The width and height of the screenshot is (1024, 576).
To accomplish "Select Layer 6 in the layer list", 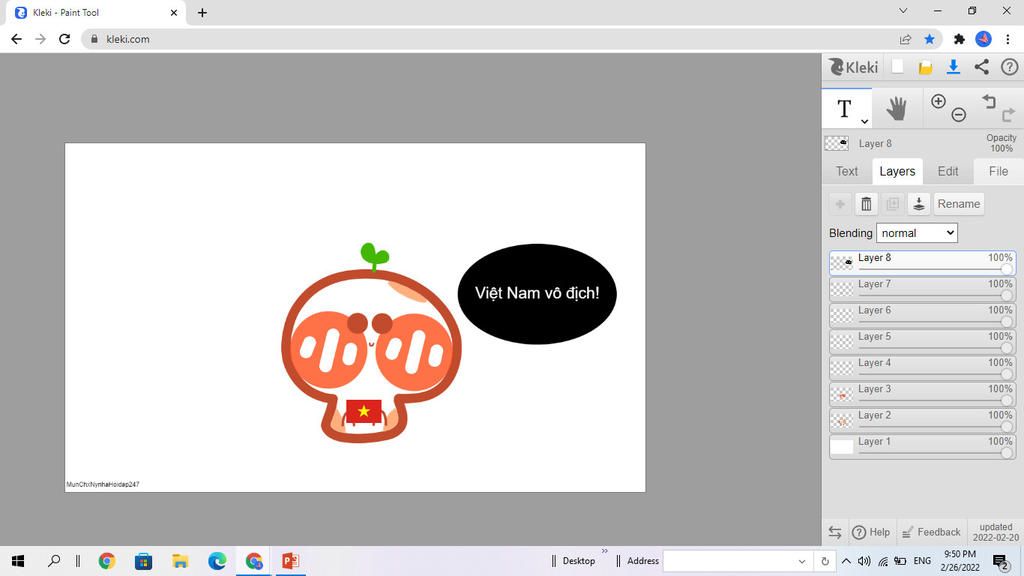I will coord(923,315).
